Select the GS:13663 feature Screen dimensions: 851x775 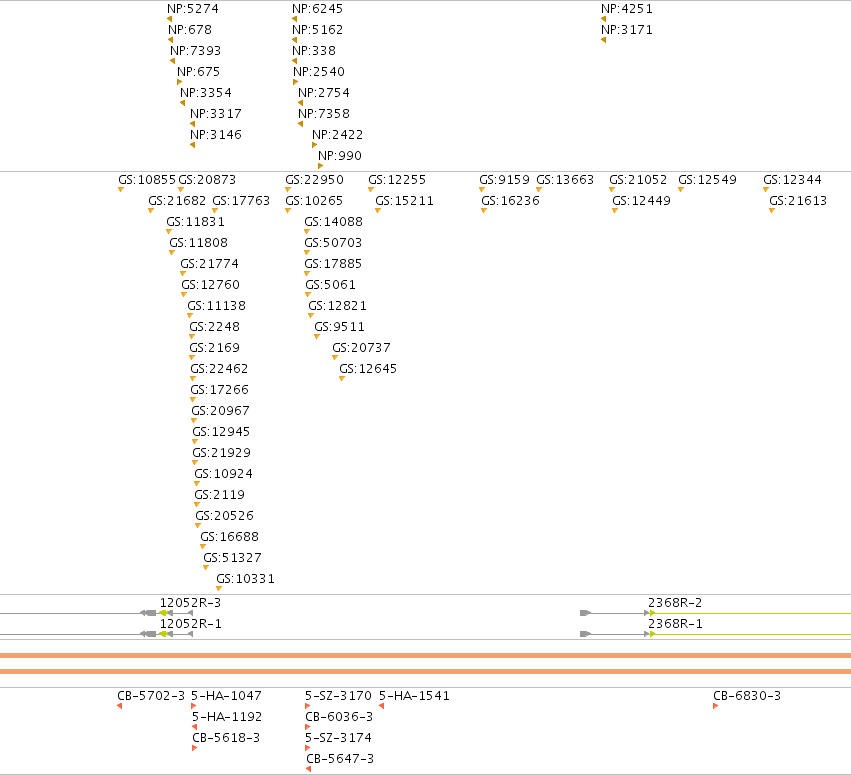point(565,180)
